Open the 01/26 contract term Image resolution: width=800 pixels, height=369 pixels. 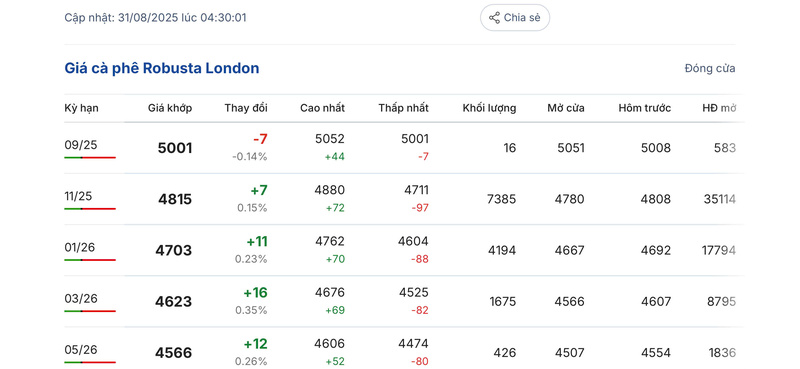(x=80, y=248)
